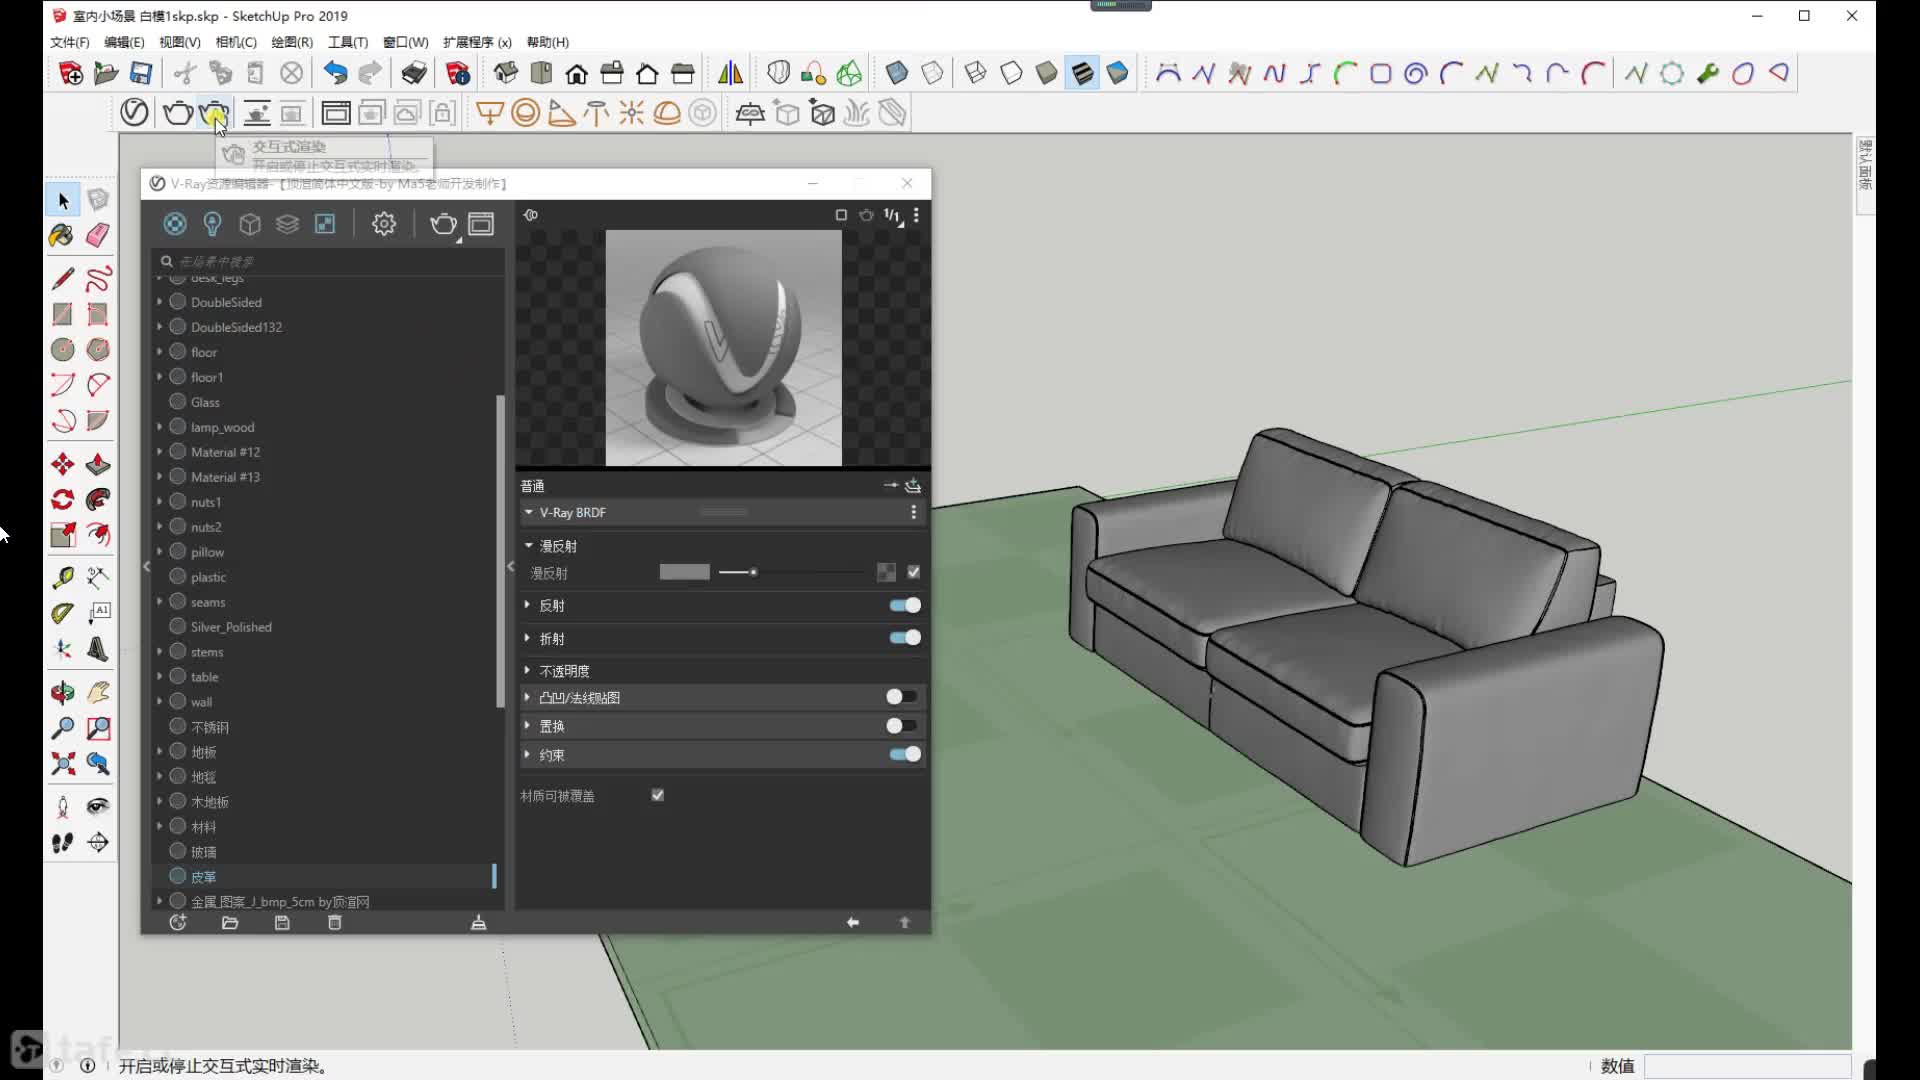Select the Tape Measure tool
This screenshot has height=1080, width=1920.
click(x=62, y=577)
